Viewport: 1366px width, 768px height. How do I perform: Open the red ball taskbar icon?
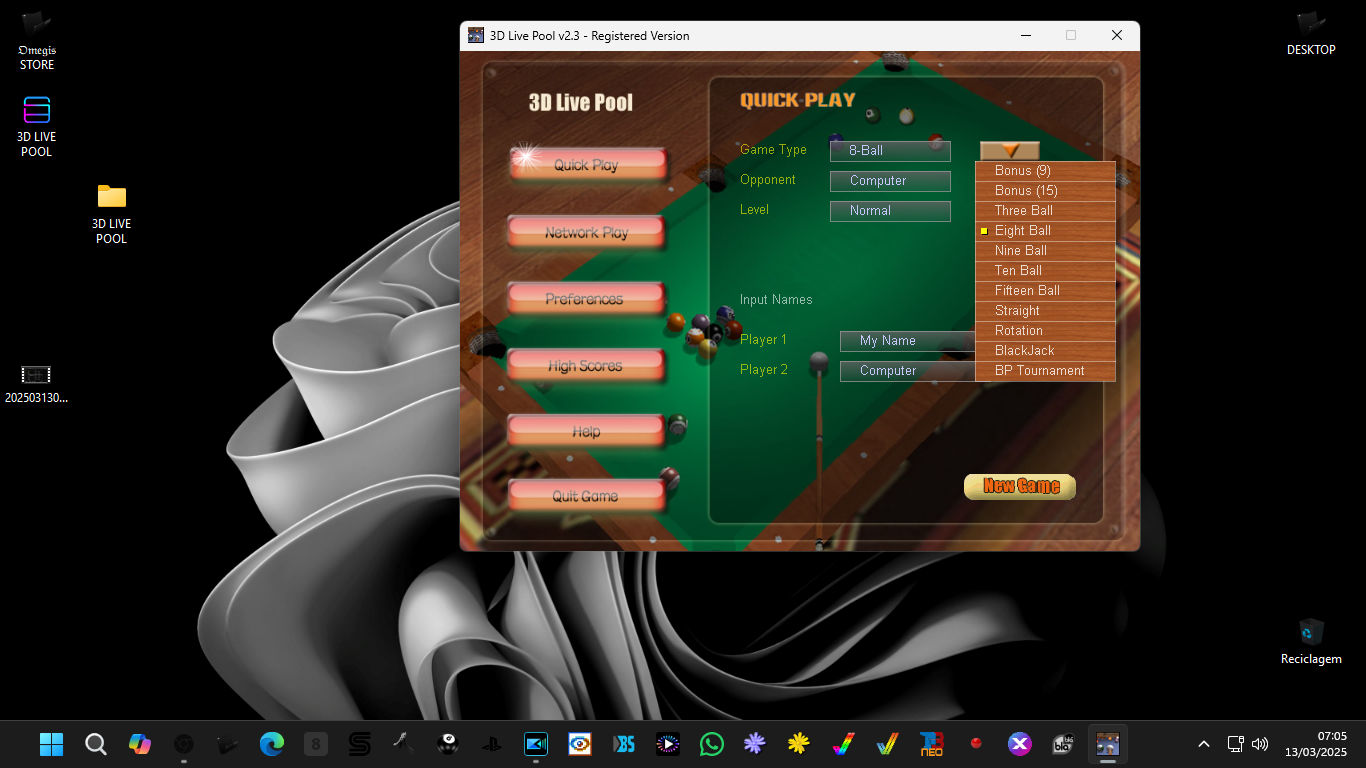[x=975, y=744]
